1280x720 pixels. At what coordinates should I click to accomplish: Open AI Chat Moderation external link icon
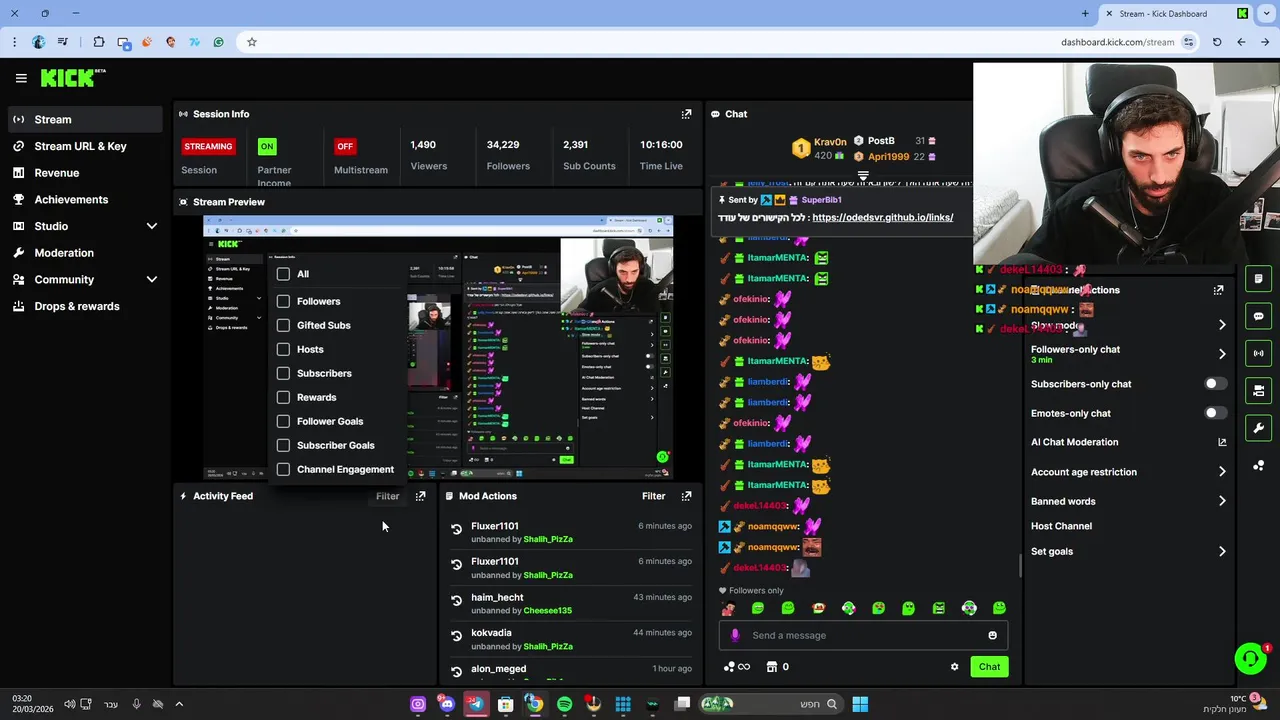tap(1222, 442)
